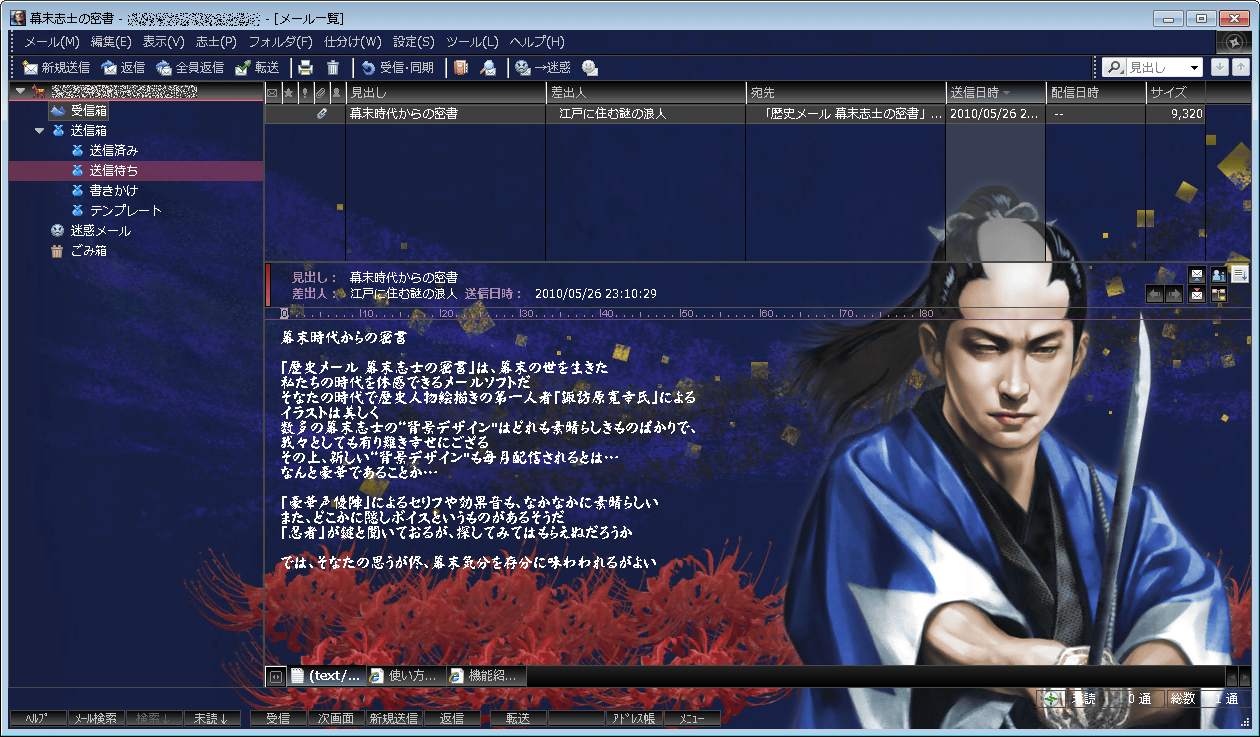The image size is (1260, 737).
Task: Select the 幕末時代からの密書 mail row
Action: click(x=735, y=113)
